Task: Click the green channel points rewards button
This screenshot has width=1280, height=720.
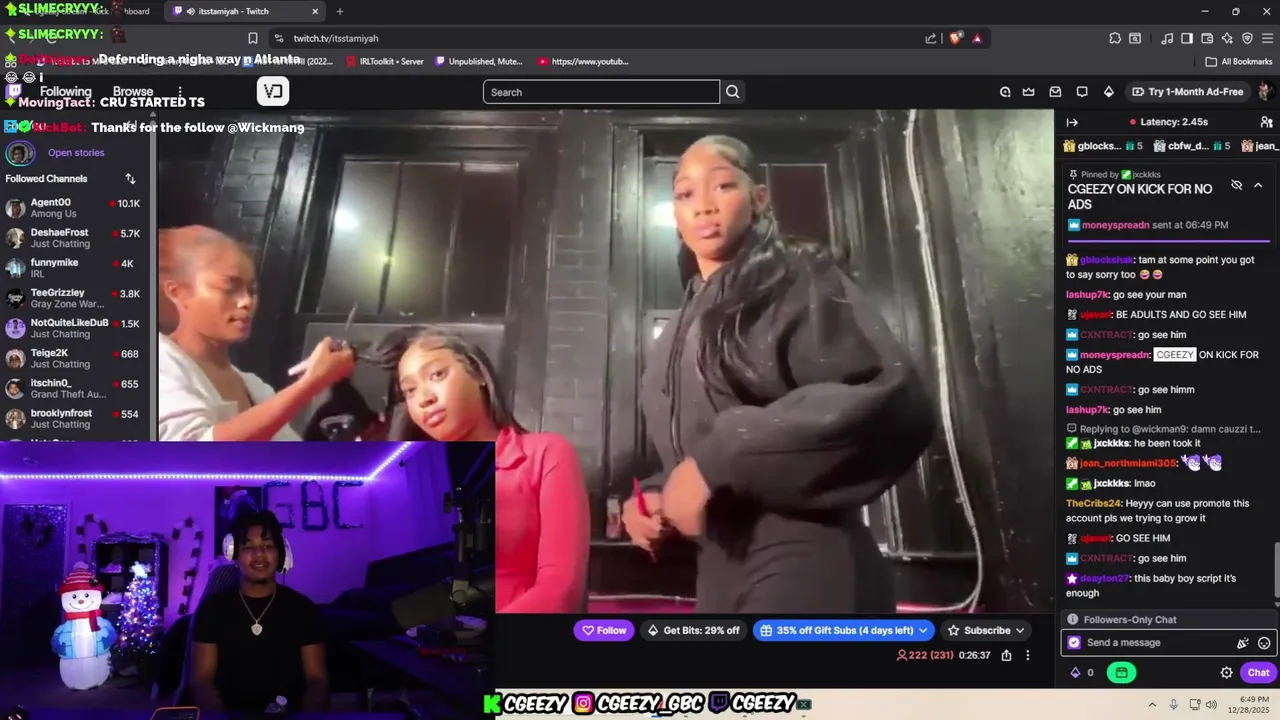Action: (1121, 673)
